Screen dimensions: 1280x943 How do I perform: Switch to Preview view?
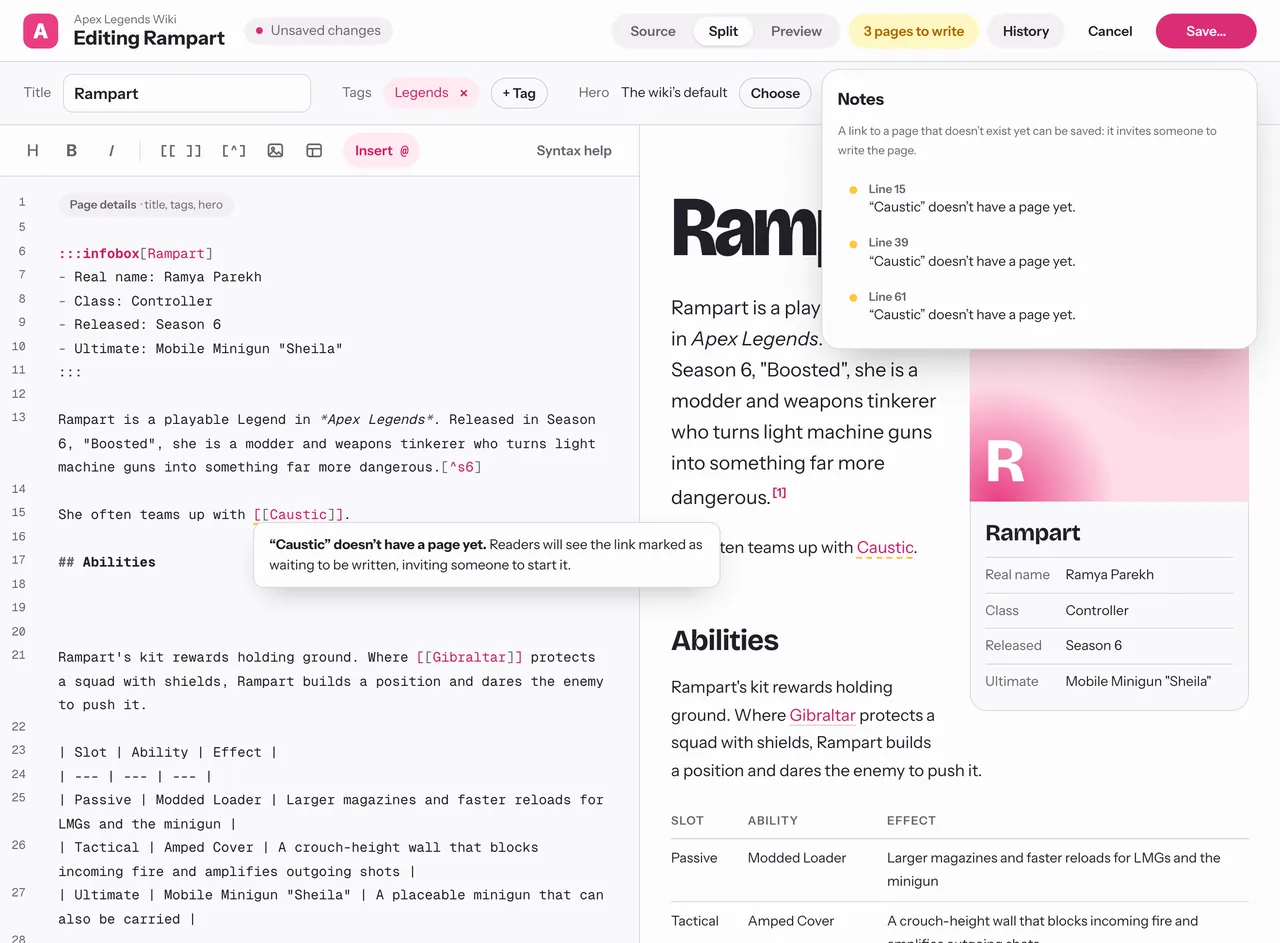pos(796,31)
